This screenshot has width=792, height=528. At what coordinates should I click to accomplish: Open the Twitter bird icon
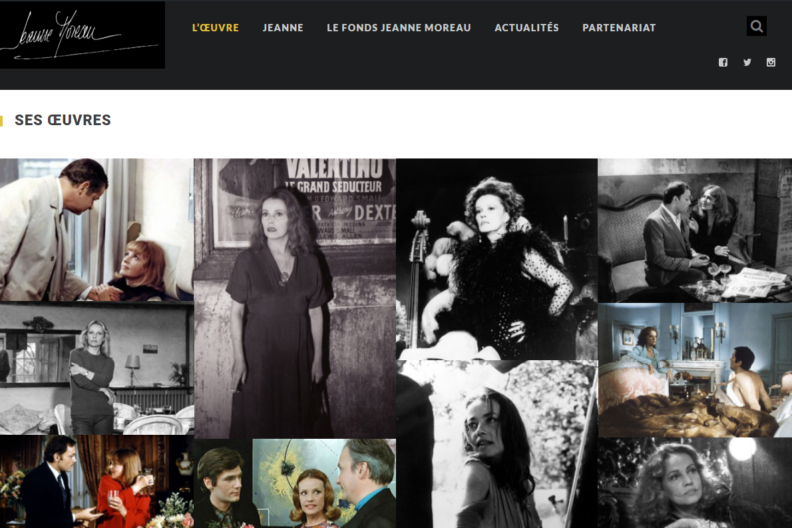point(747,62)
